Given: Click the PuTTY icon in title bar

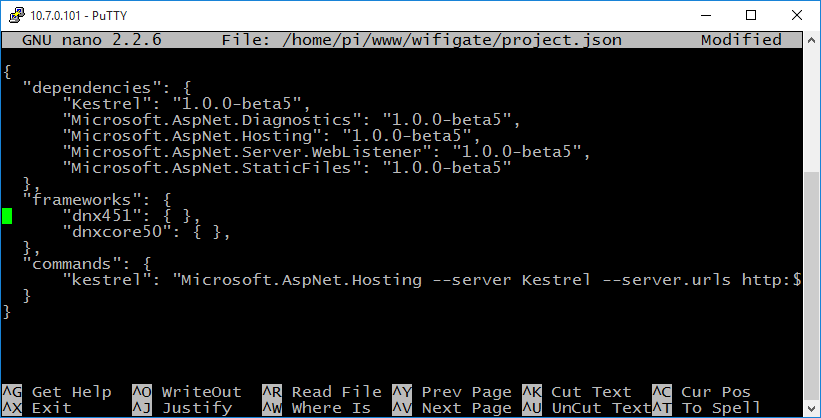Looking at the screenshot, I should pyautogui.click(x=17, y=15).
